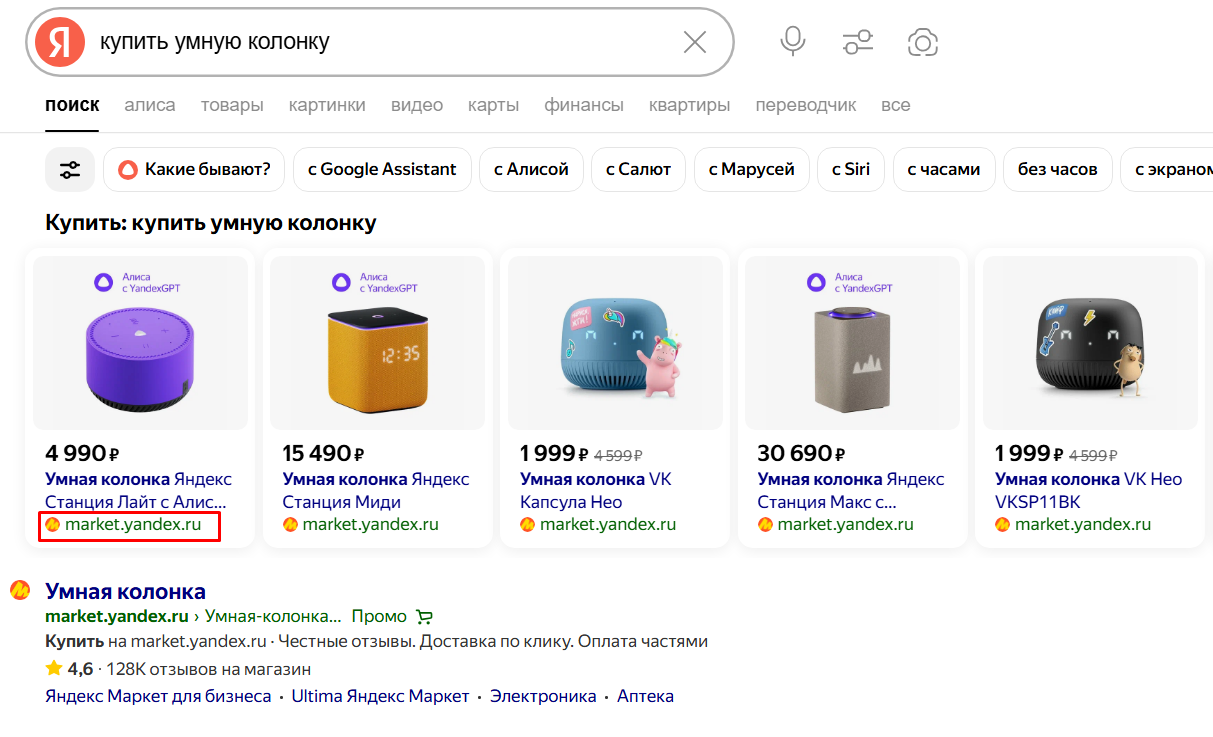Select the purple Станция Лайт product image
The width and height of the screenshot is (1213, 737).
[140, 342]
